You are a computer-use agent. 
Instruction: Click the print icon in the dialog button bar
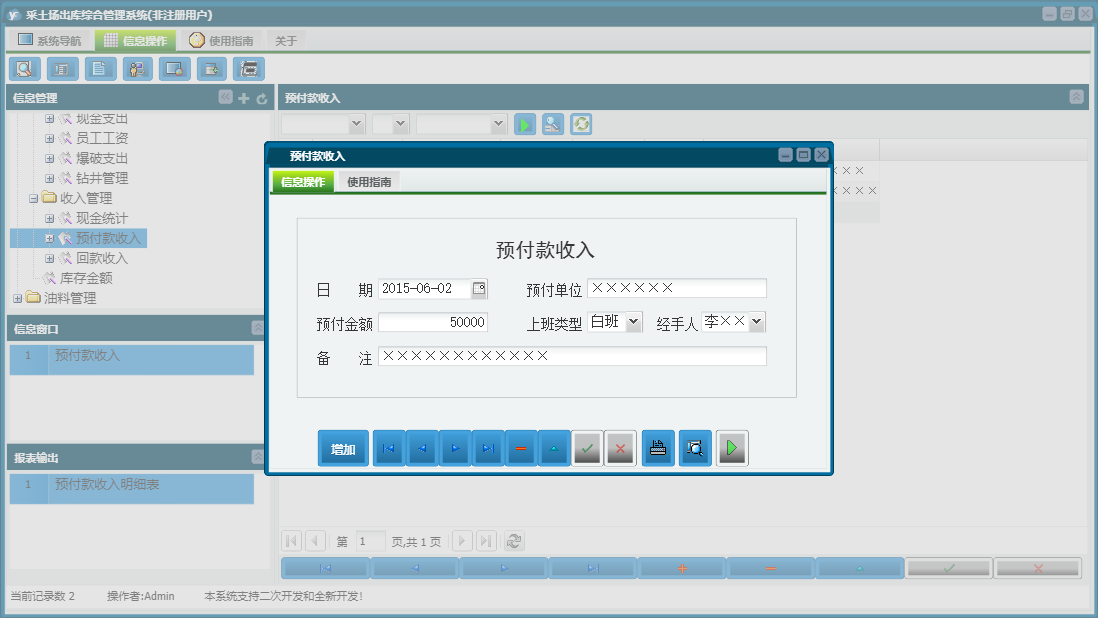[657, 448]
